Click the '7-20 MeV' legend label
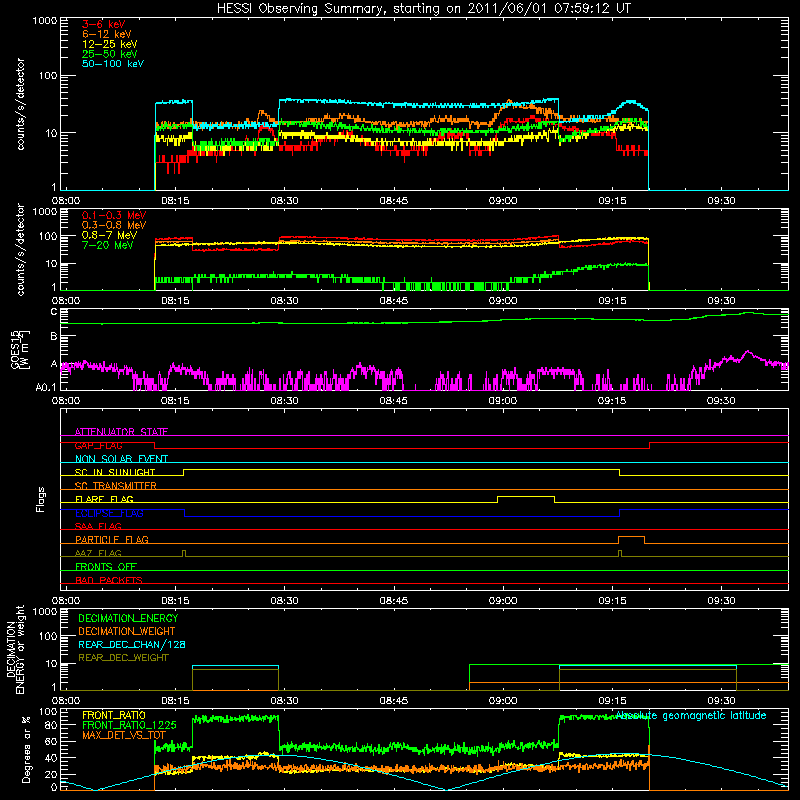 [x=108, y=245]
